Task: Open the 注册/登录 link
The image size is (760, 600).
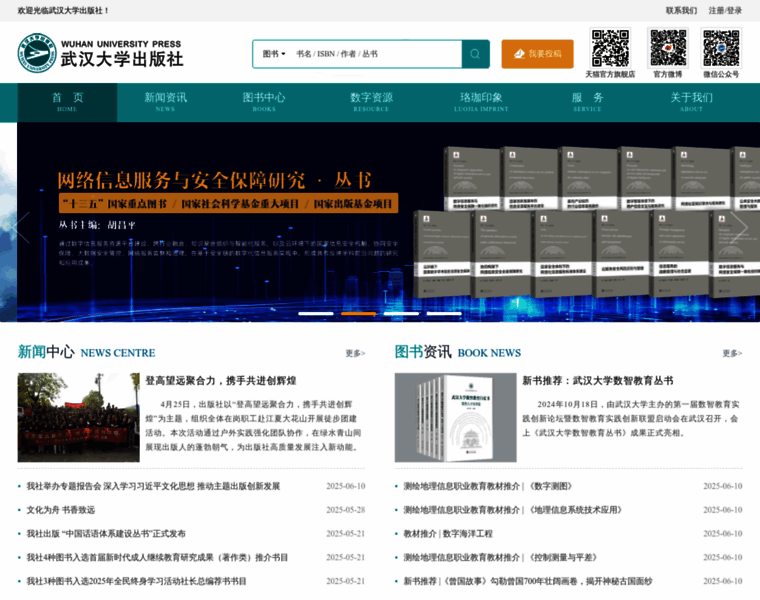Action: (725, 10)
